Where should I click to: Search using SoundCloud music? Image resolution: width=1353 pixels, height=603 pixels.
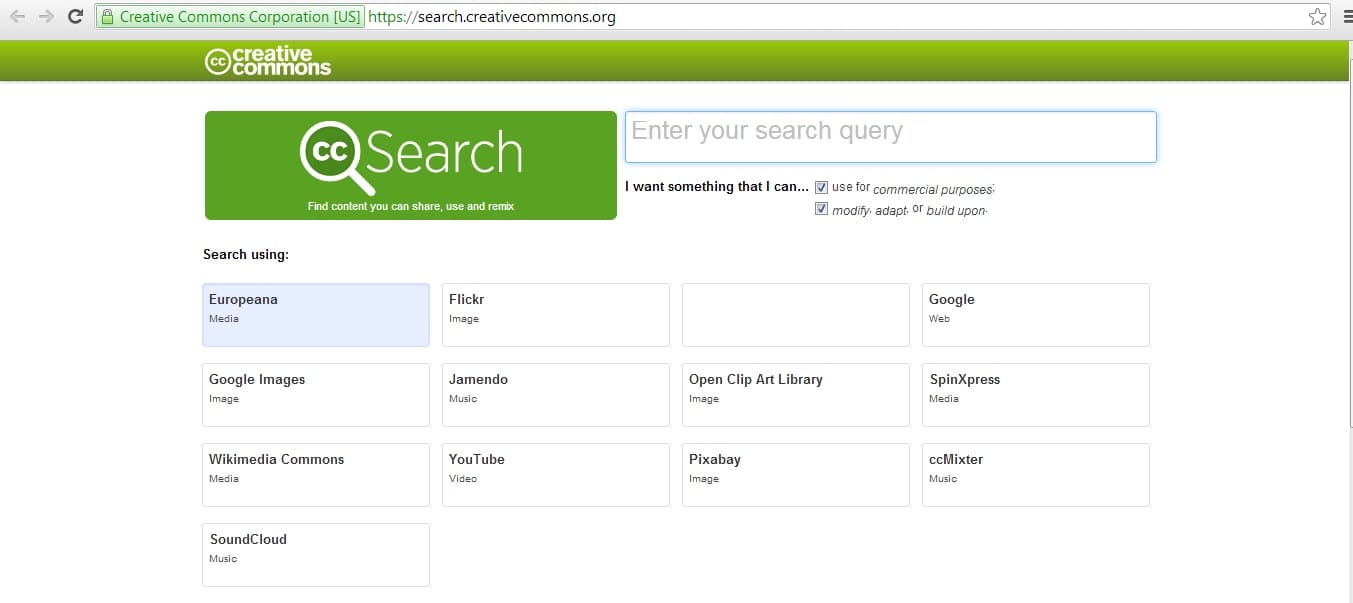pos(316,555)
